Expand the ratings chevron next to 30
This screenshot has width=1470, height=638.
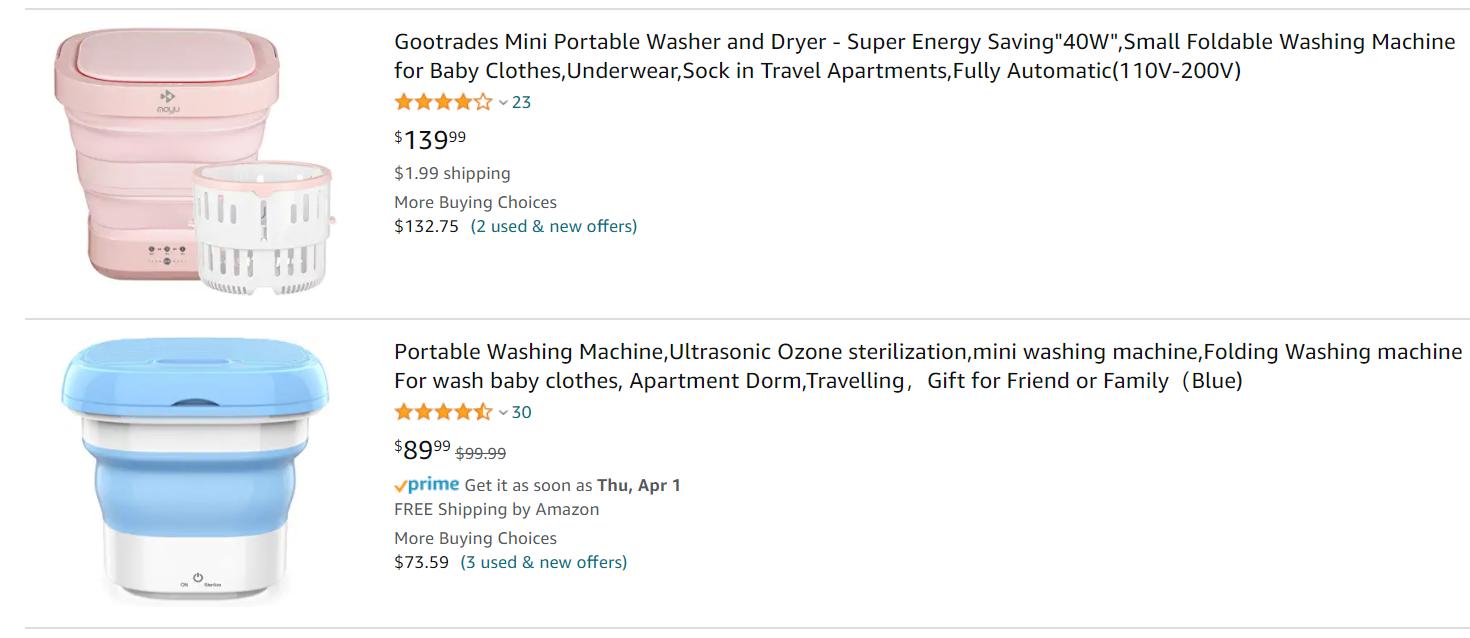pos(503,412)
